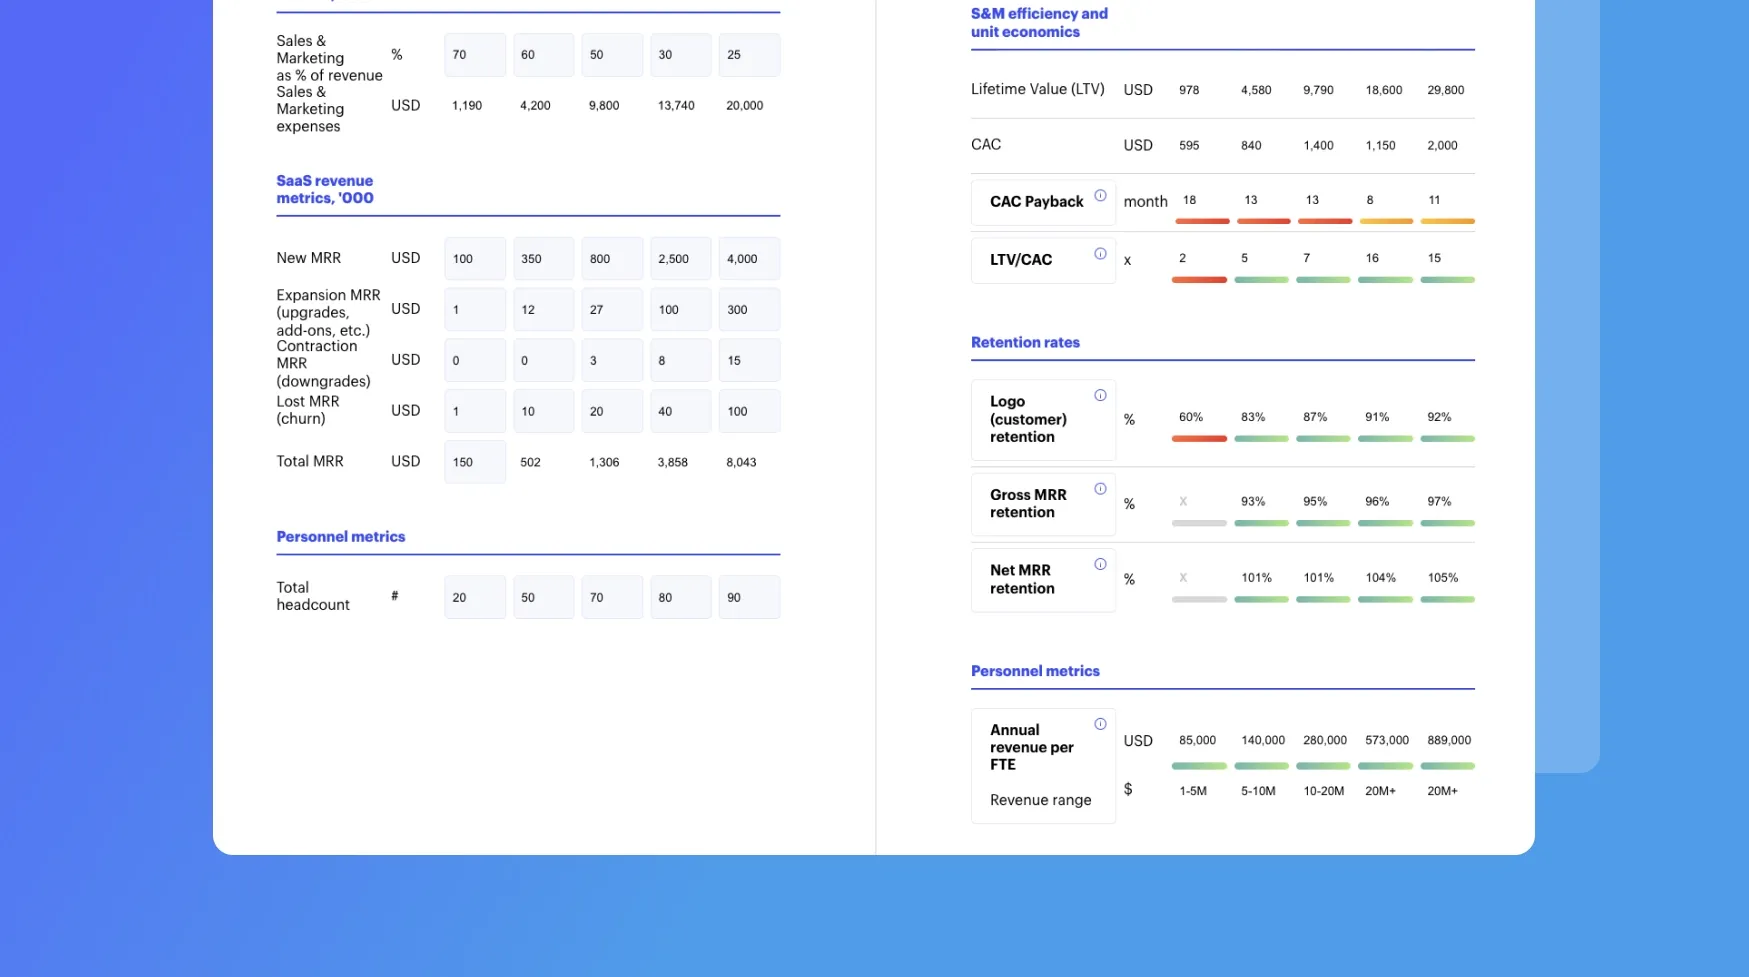Image resolution: width=1749 pixels, height=977 pixels.
Task: Click the info icon beside CAC Payback
Action: (1100, 196)
